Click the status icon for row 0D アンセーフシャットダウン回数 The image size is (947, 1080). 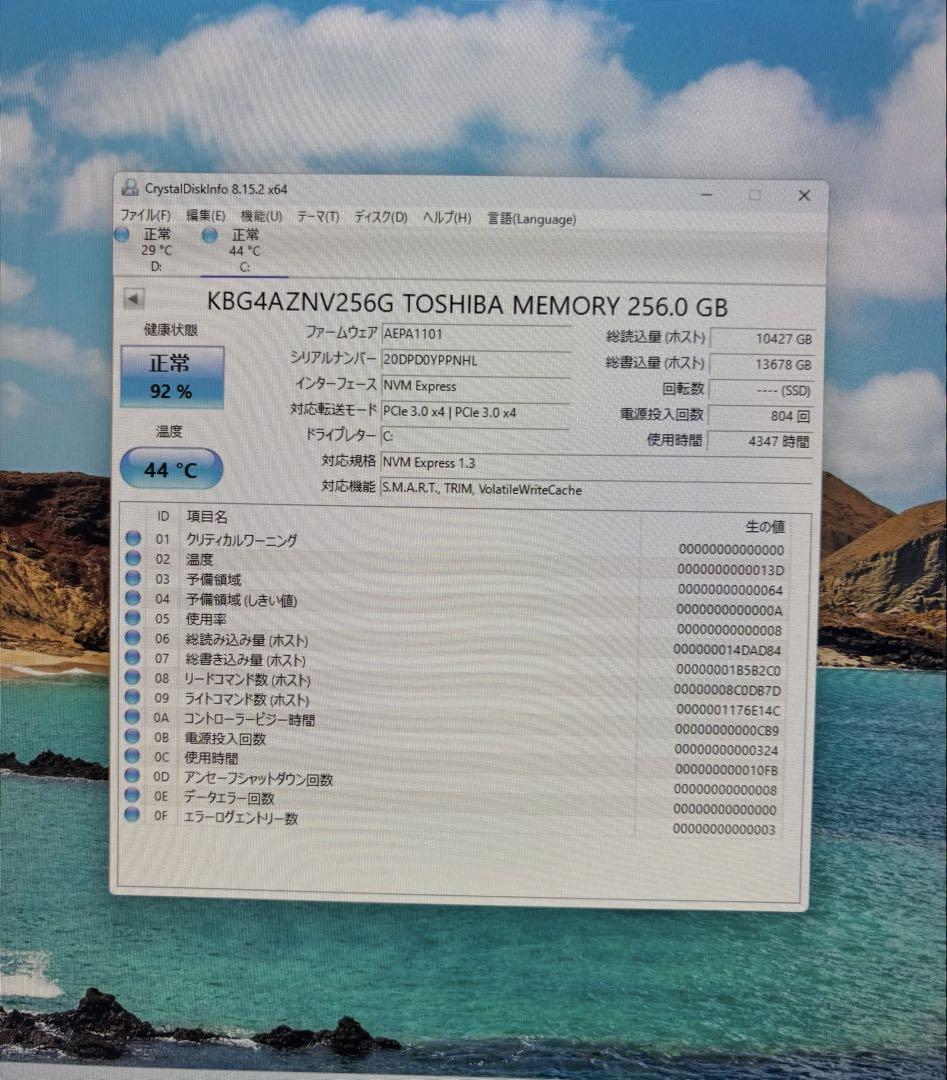pos(132,776)
